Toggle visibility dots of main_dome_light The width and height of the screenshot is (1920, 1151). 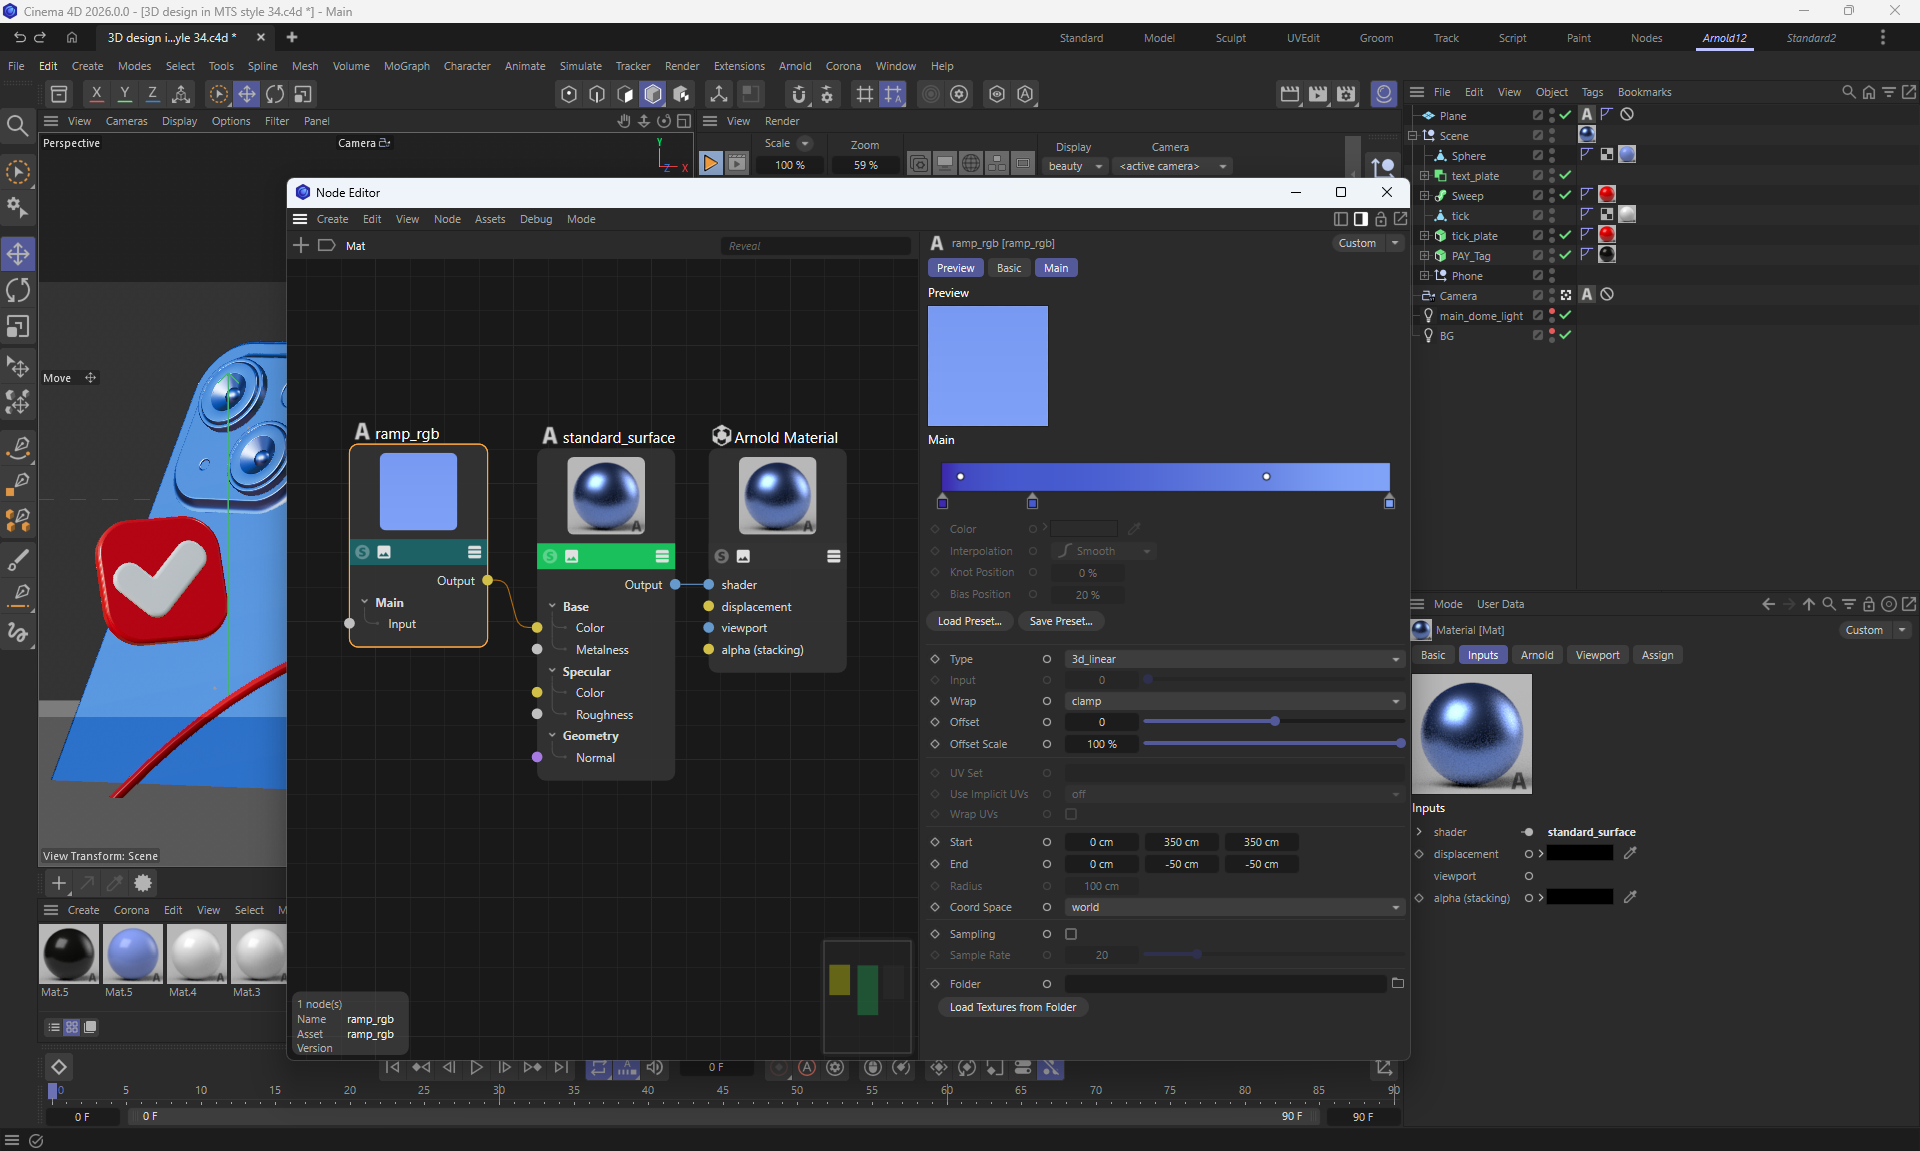coord(1551,316)
